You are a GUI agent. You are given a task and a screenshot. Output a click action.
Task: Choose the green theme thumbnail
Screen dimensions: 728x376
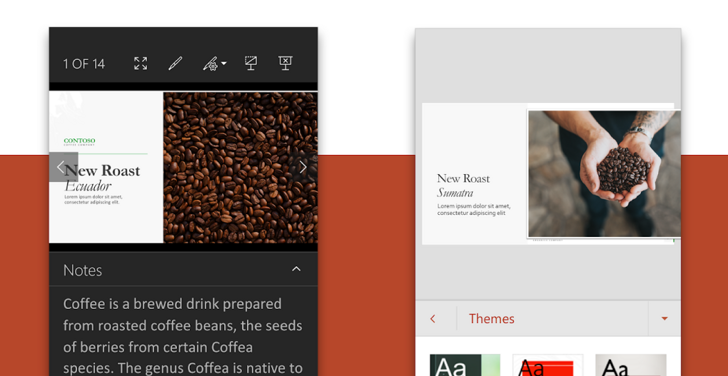465,365
